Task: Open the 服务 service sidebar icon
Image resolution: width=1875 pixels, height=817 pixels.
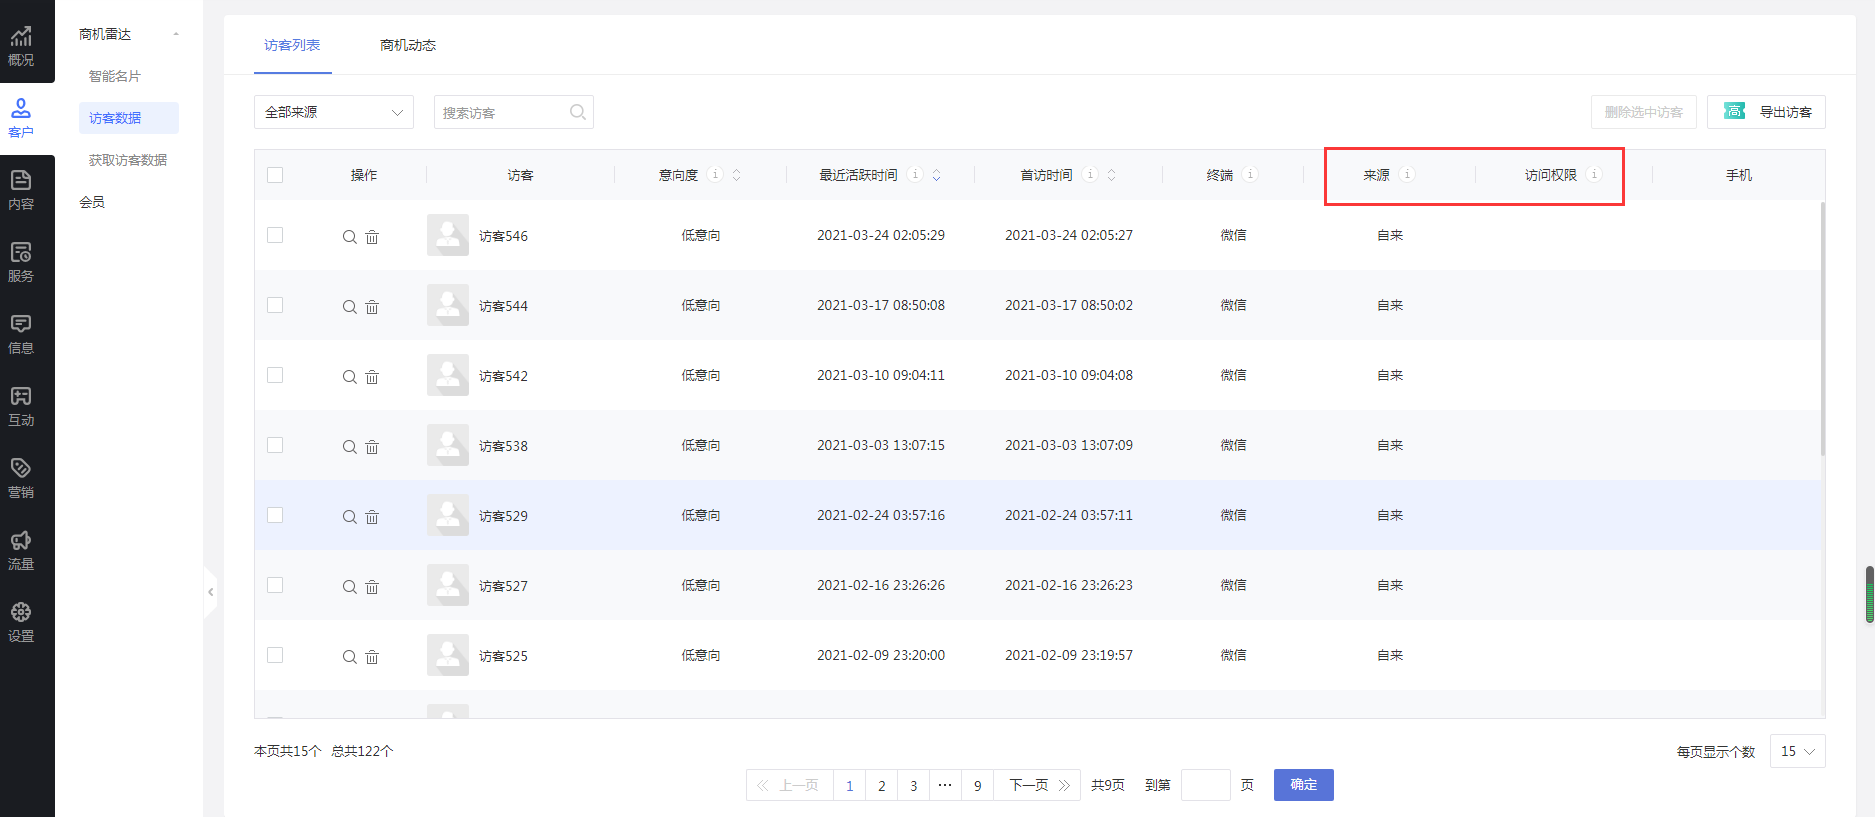Action: [21, 262]
